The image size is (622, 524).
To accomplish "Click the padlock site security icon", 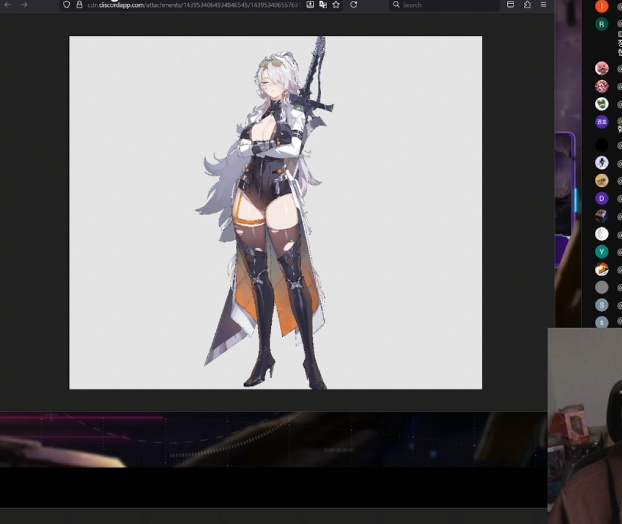I will pos(79,5).
